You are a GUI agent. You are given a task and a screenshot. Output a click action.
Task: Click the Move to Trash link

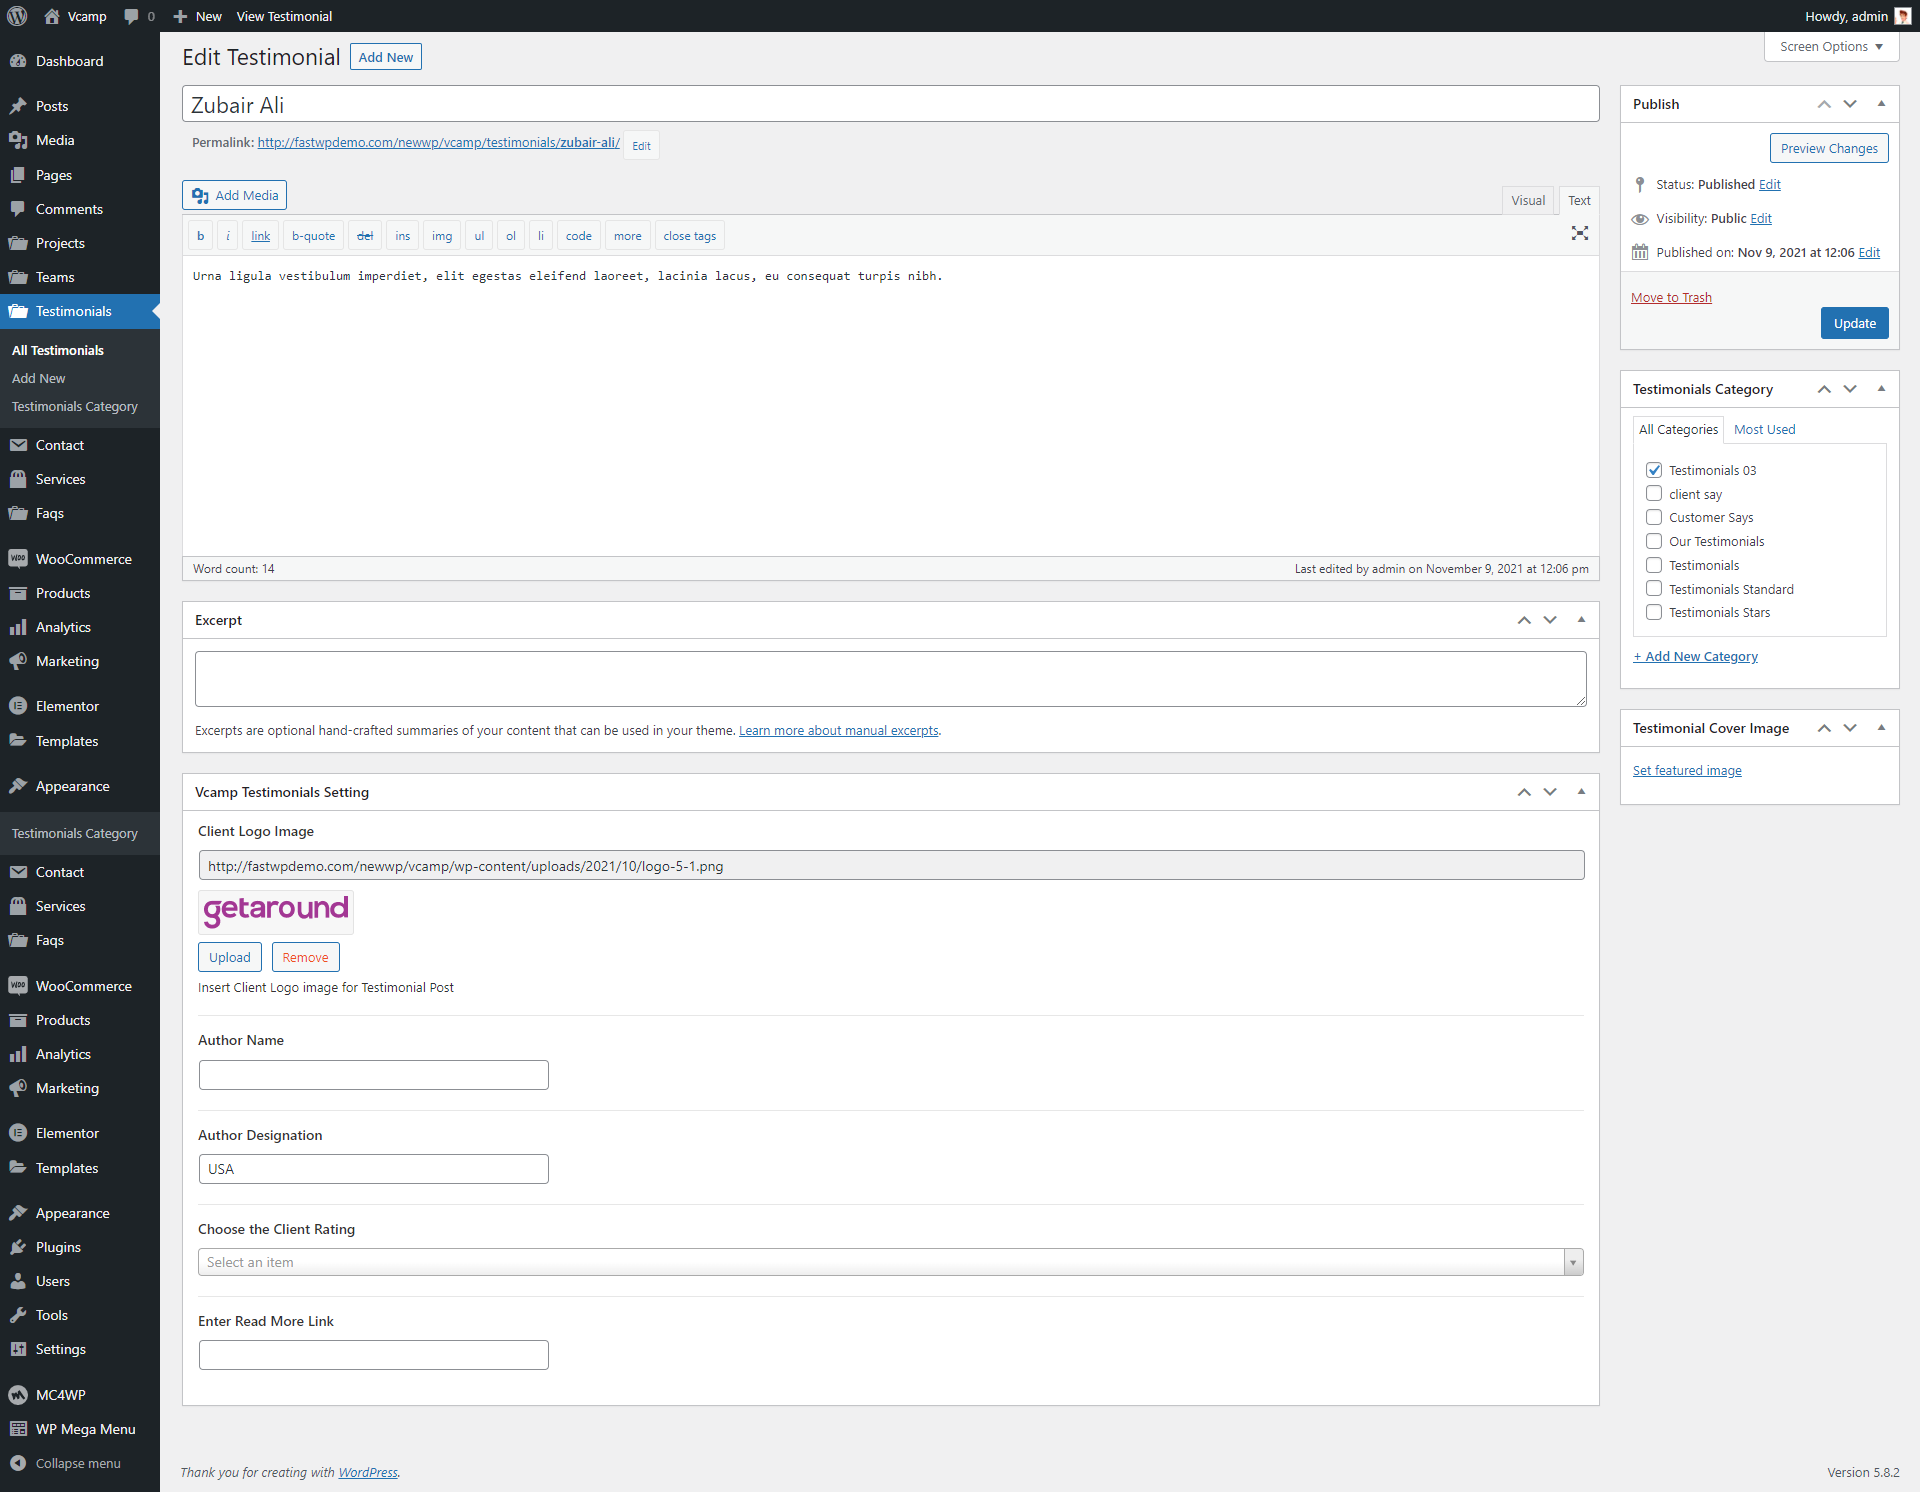pyautogui.click(x=1671, y=297)
